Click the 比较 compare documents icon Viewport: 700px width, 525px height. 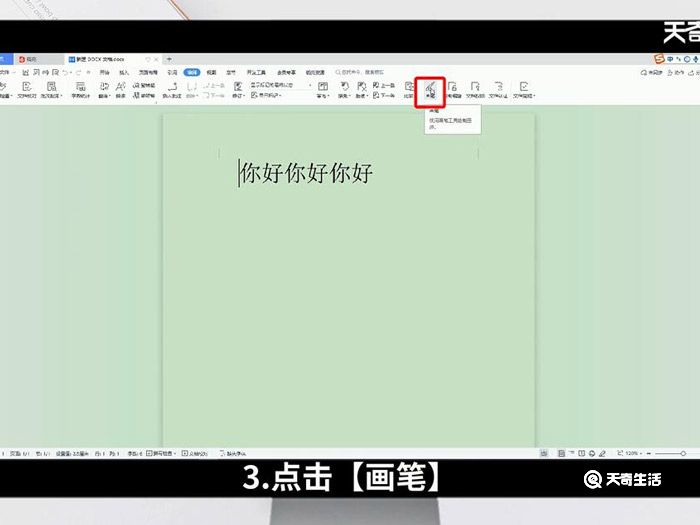[x=408, y=89]
